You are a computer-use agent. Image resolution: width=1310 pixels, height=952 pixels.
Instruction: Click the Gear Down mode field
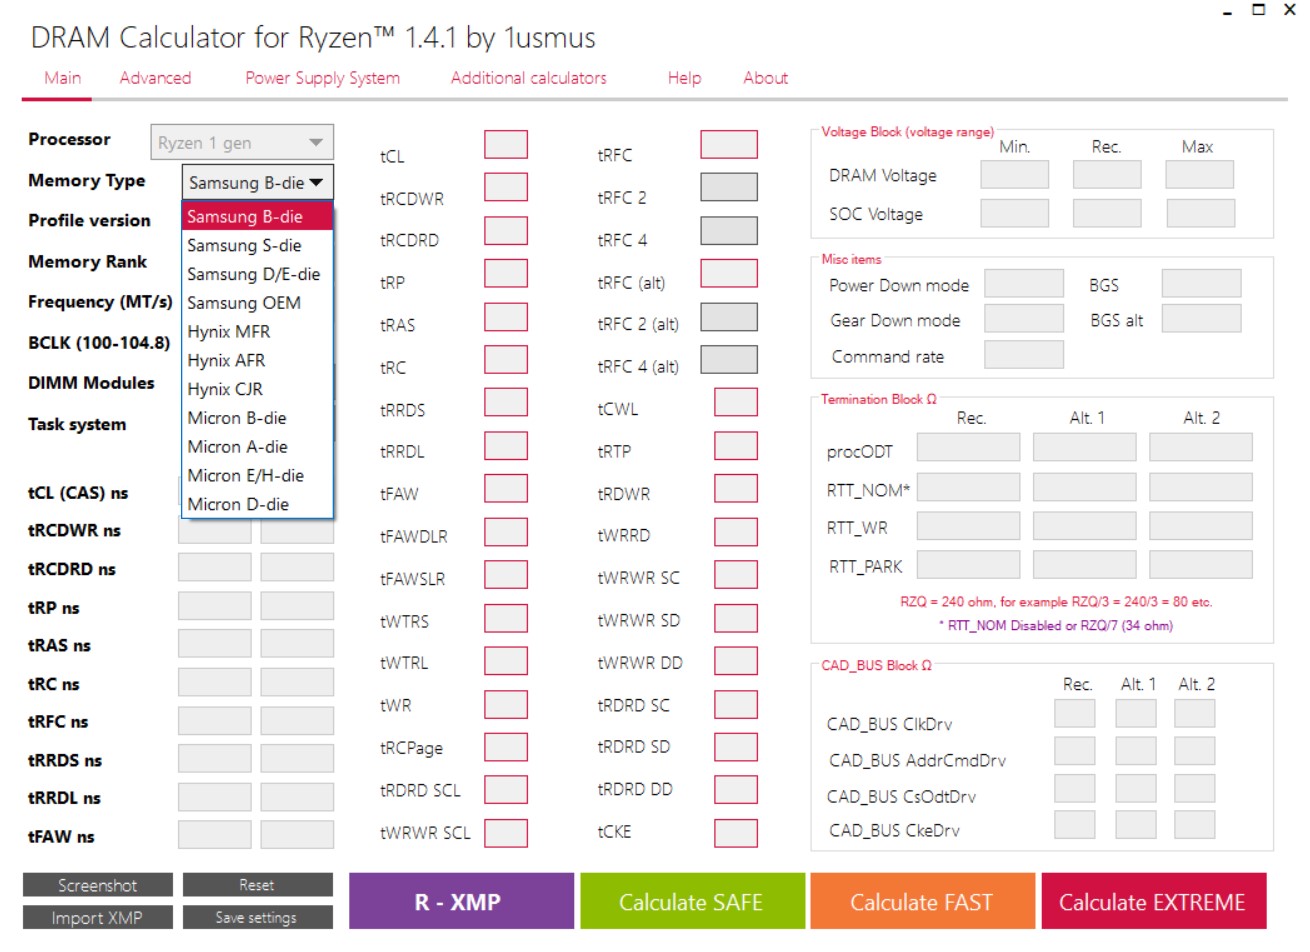coord(1024,319)
